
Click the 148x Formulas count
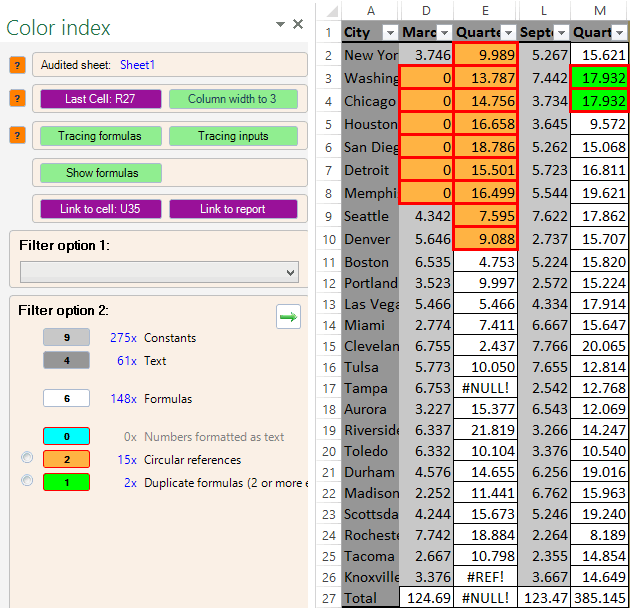click(123, 399)
